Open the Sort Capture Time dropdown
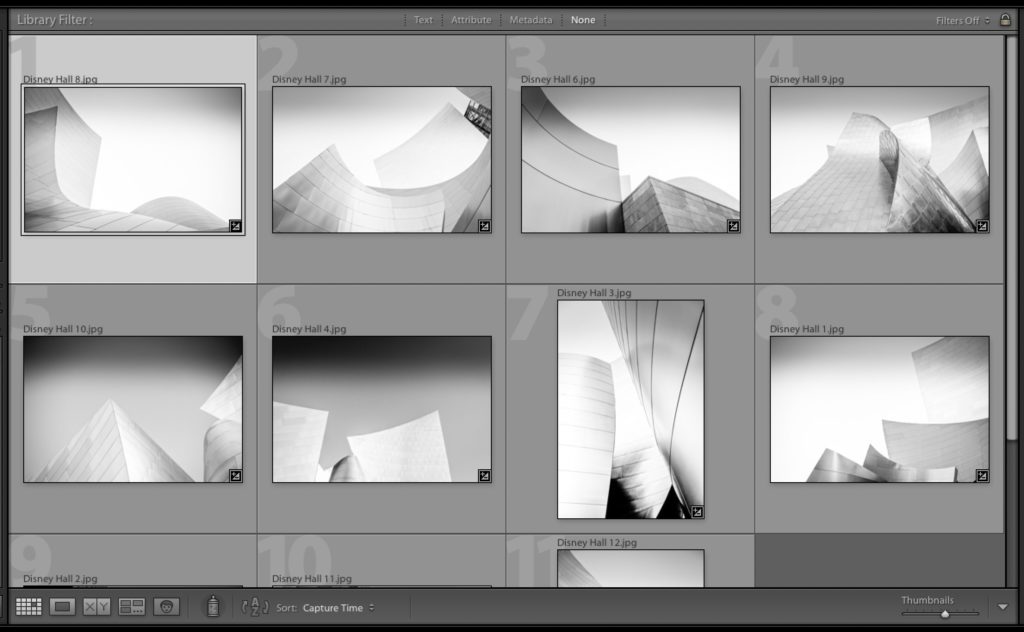Viewport: 1024px width, 632px height. 338,608
